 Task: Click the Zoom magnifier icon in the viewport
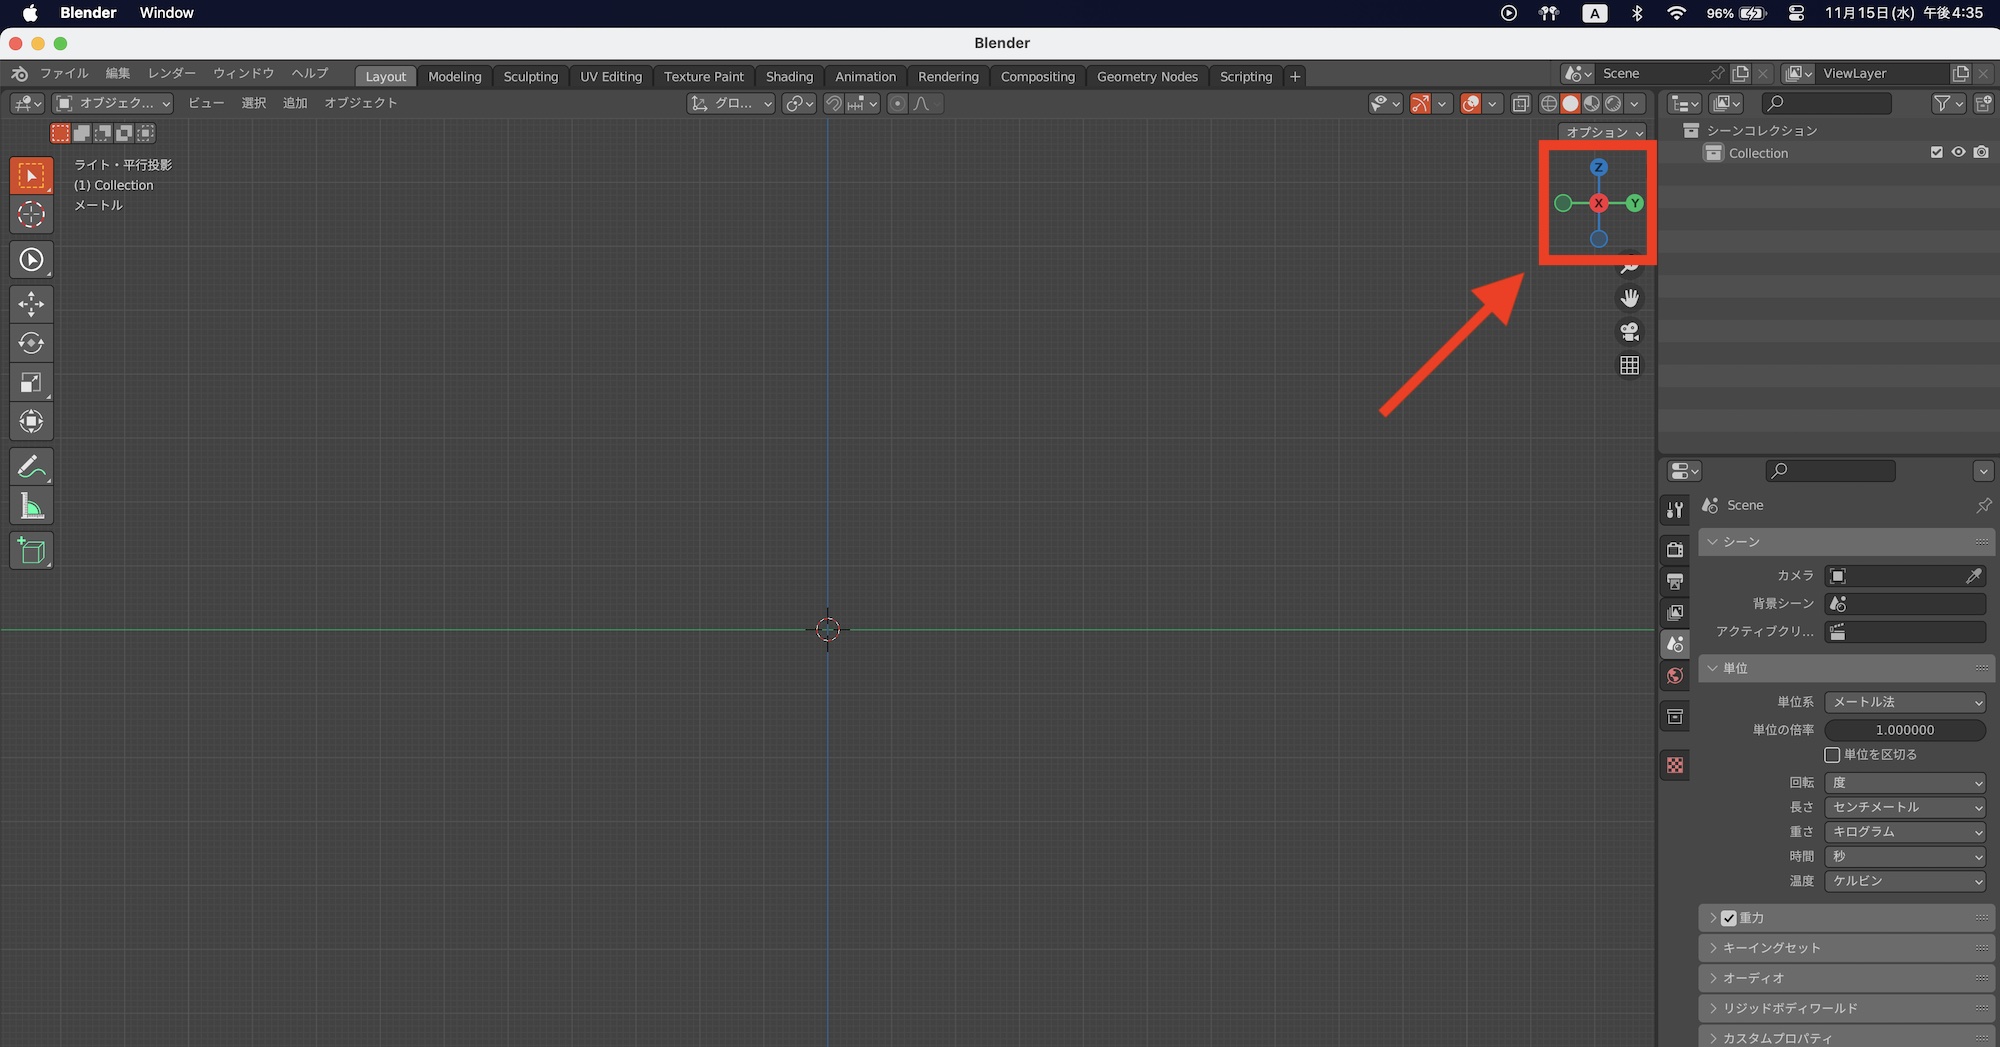[1630, 267]
